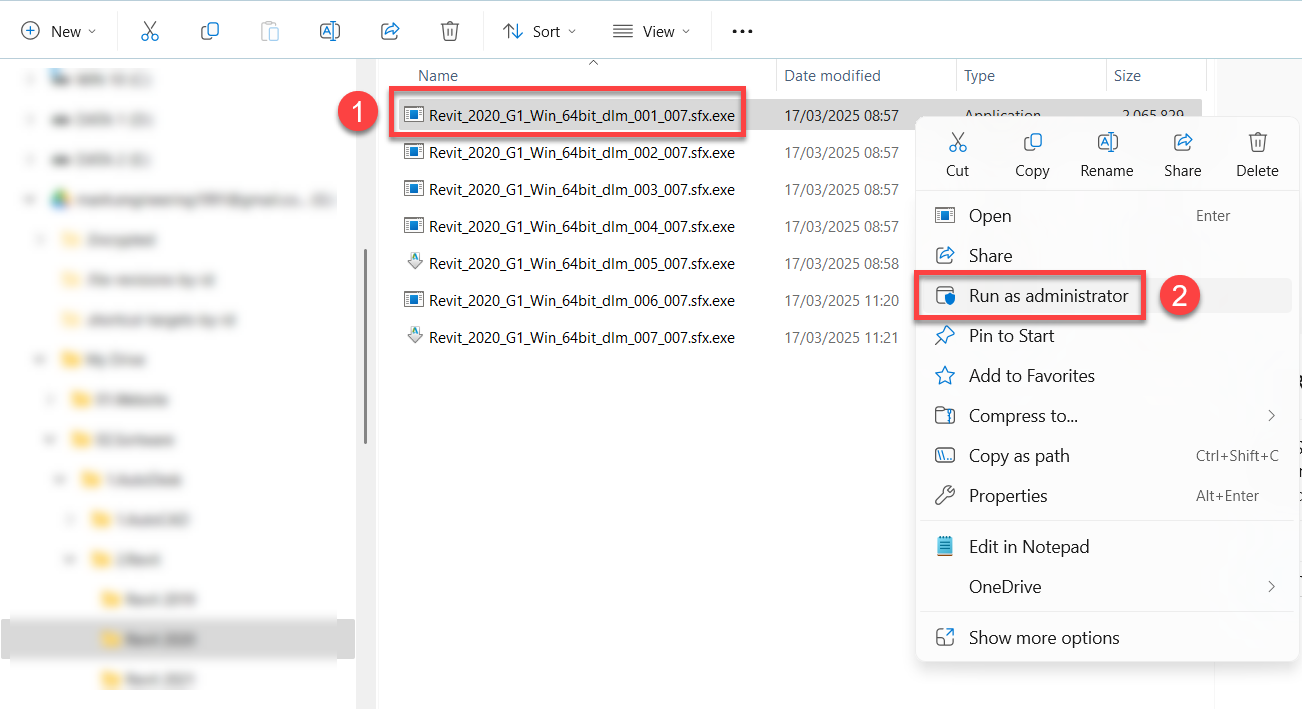The height and width of the screenshot is (709, 1302).
Task: Click the icon of Revit dlm_005_007.sfx.exe
Action: pyautogui.click(x=414, y=263)
